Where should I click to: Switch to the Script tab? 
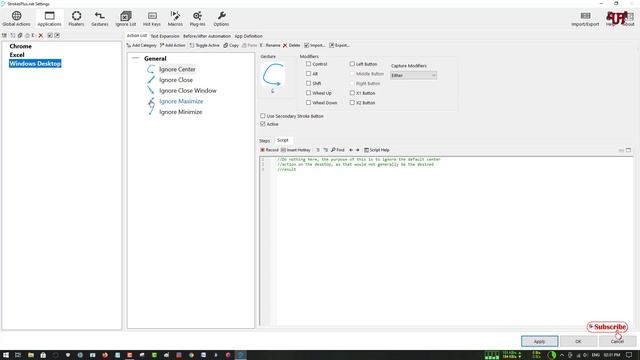(x=282, y=140)
